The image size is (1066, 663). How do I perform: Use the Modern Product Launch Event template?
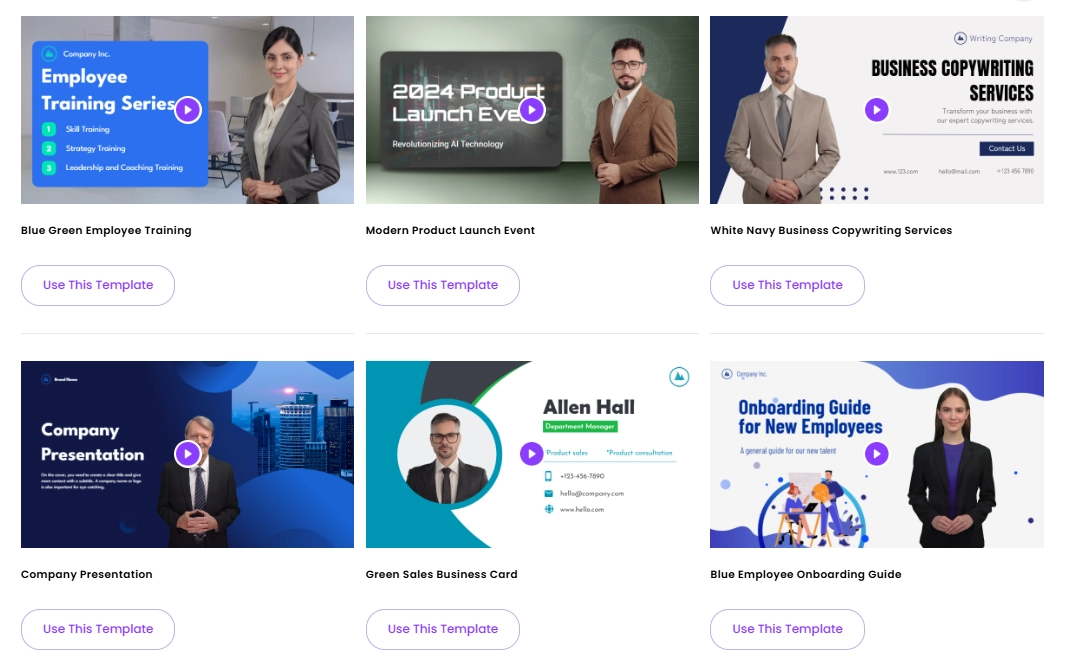[x=443, y=285]
